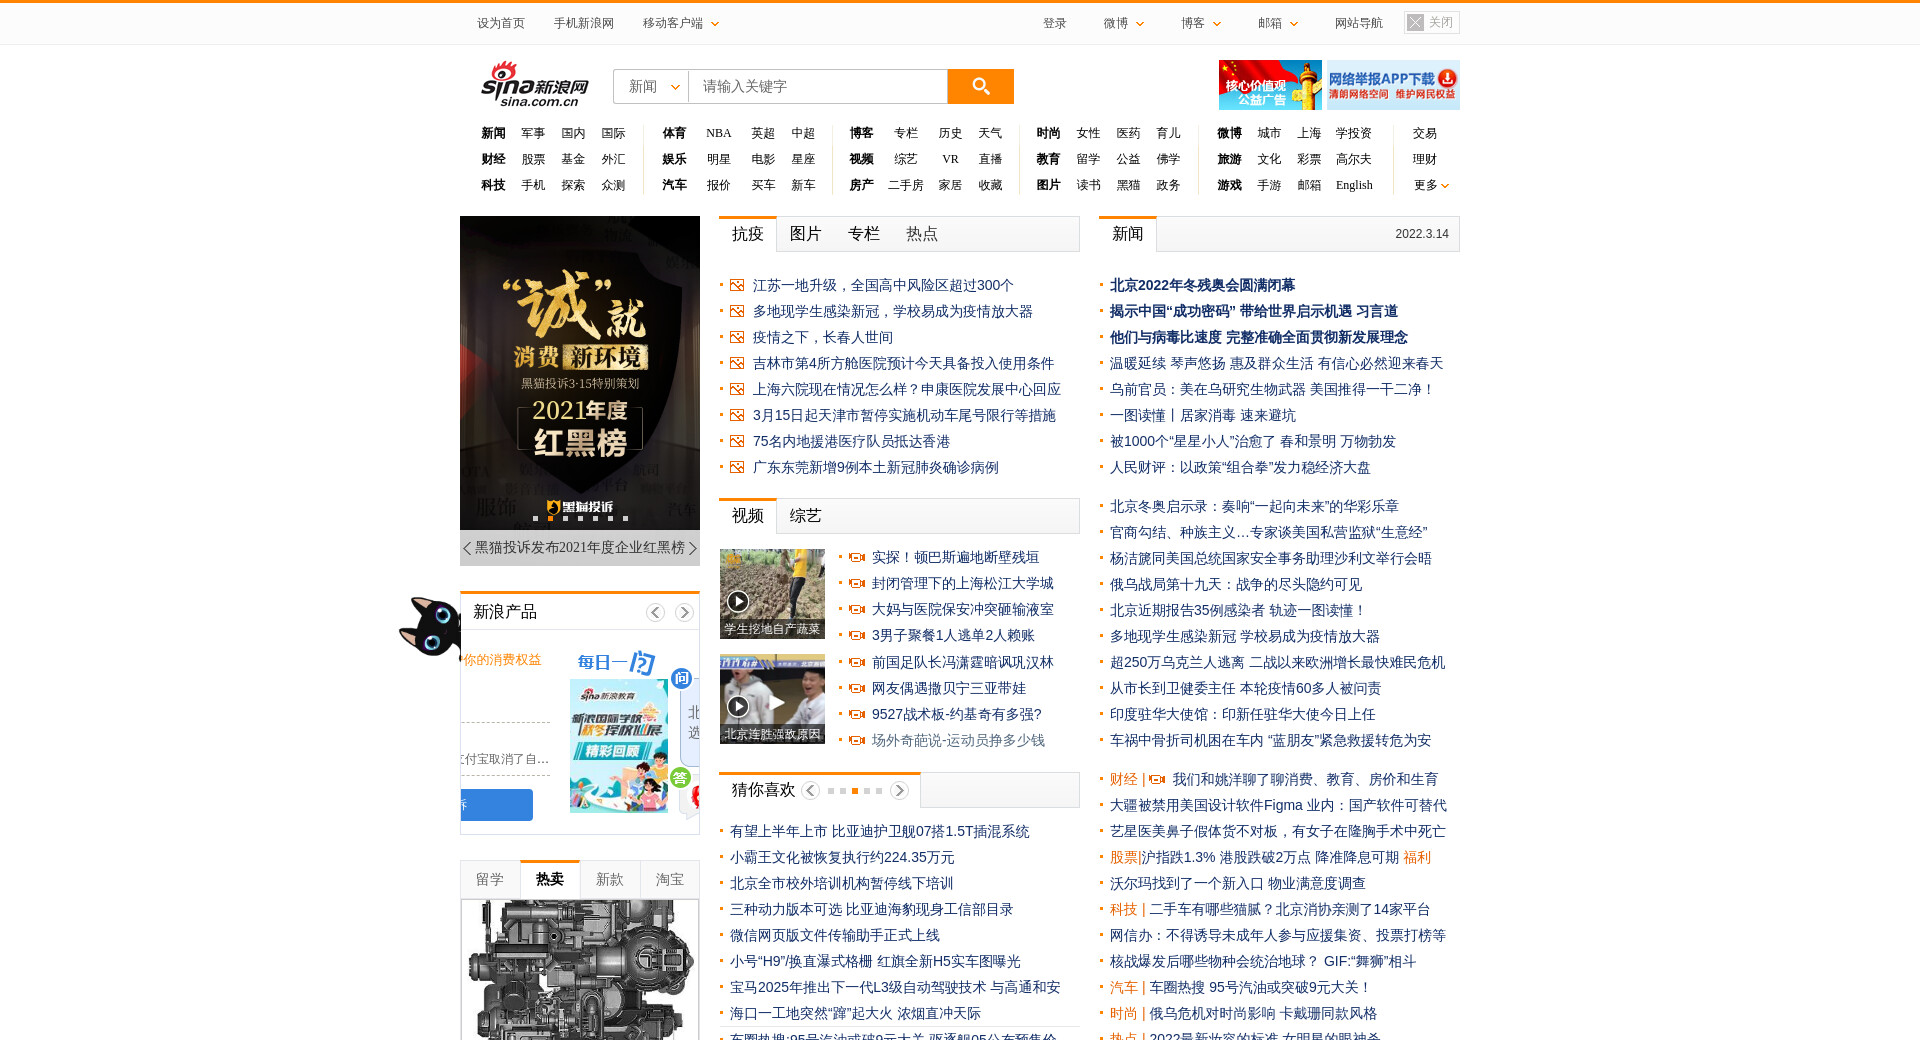Click video icon beside 9527战术板-约基奇有多强?
The height and width of the screenshot is (1040, 1920).
coord(857,715)
